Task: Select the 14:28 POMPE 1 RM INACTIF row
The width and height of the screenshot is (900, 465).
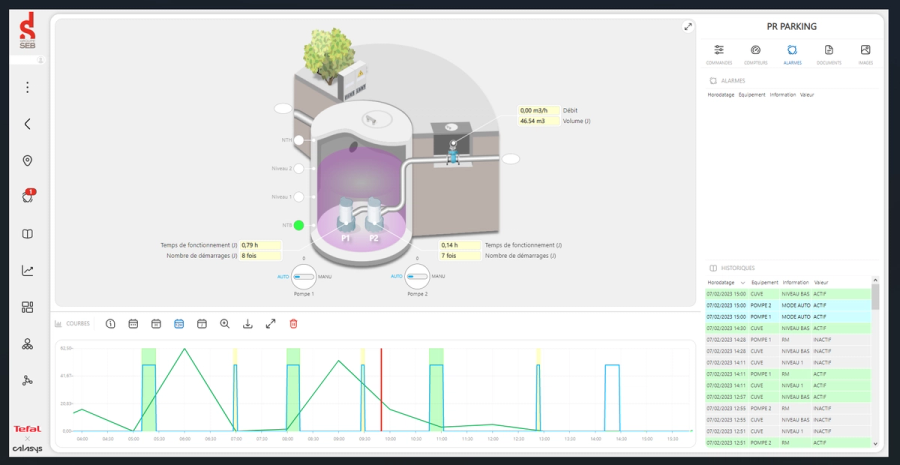Action: click(788, 340)
